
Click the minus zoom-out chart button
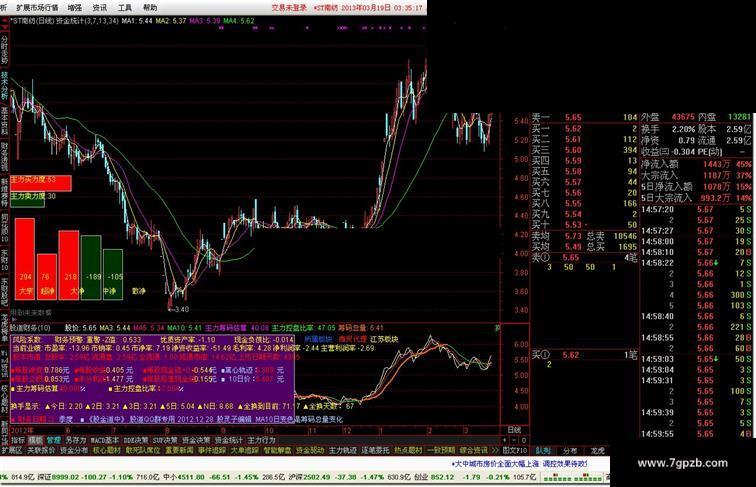[514, 440]
